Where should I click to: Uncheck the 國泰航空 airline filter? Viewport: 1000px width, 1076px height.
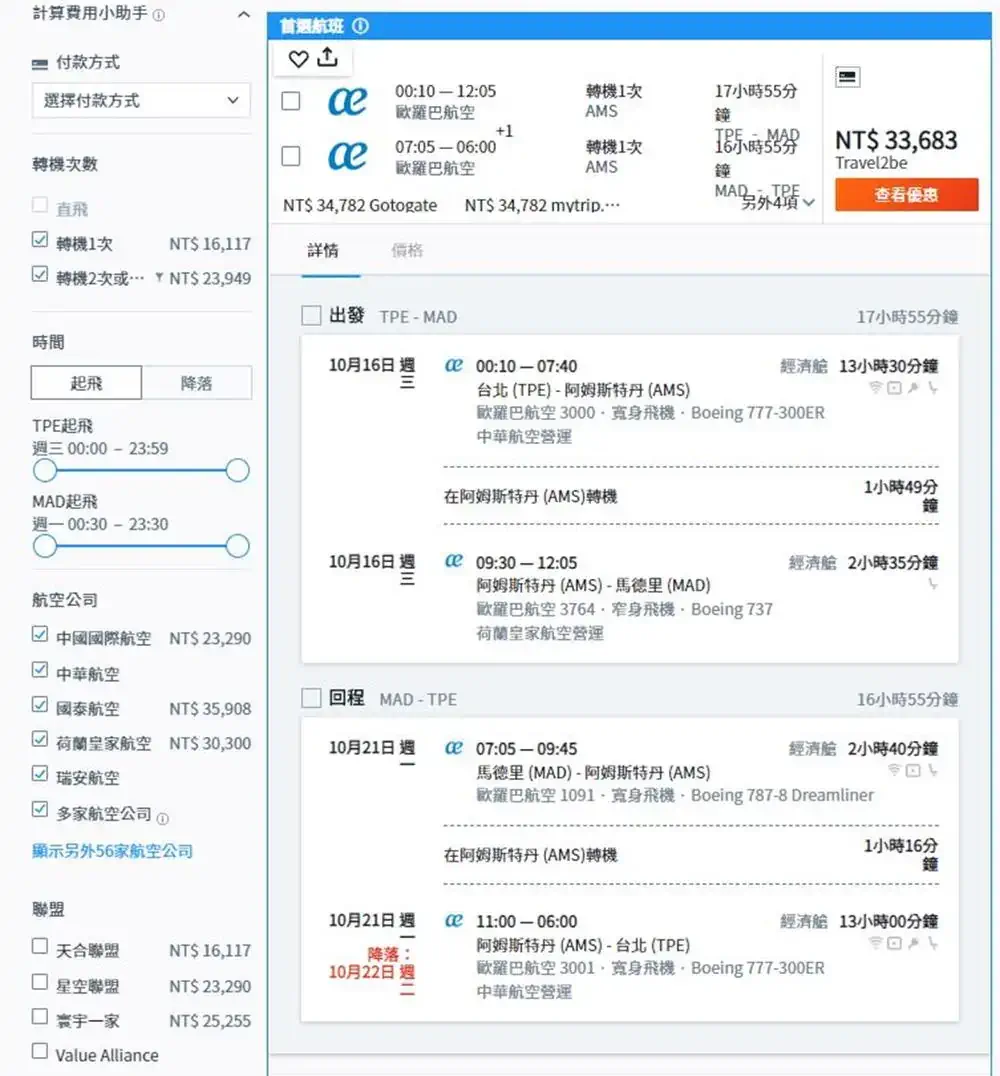point(40,705)
